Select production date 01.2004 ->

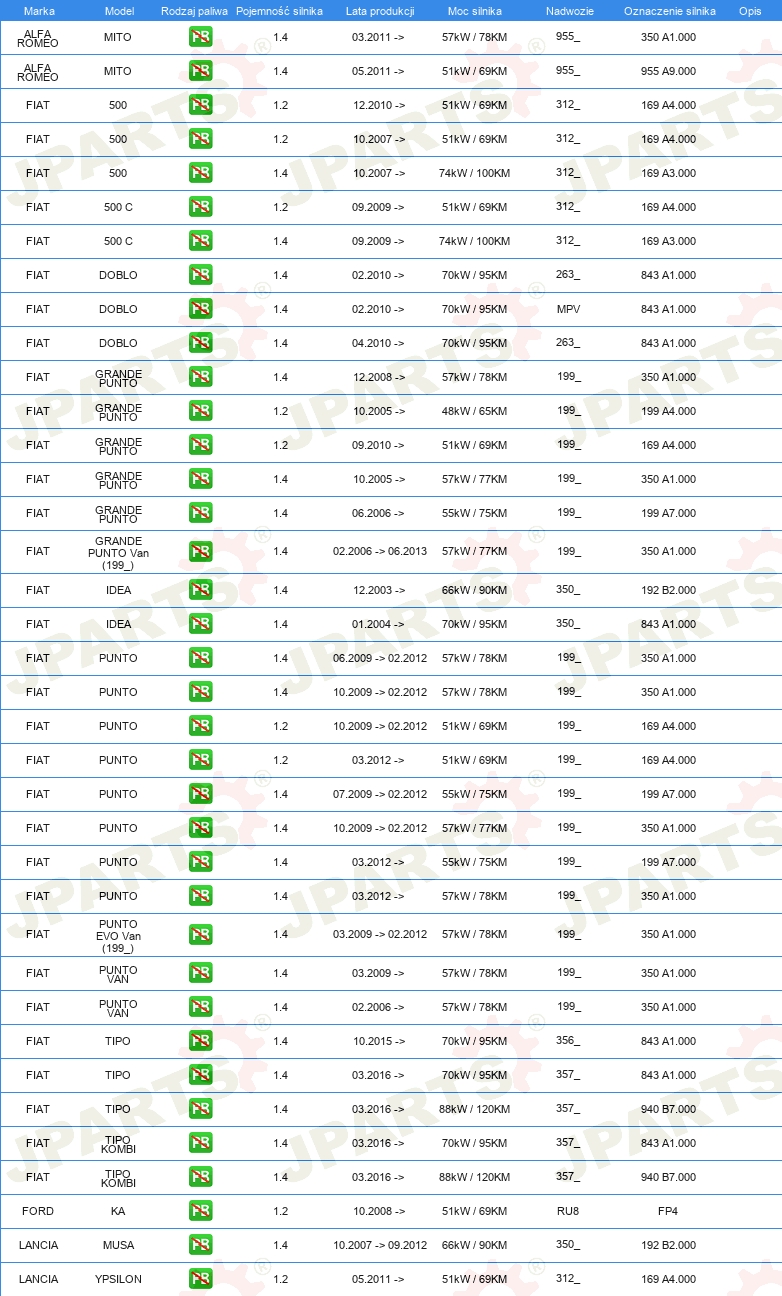pyautogui.click(x=378, y=624)
